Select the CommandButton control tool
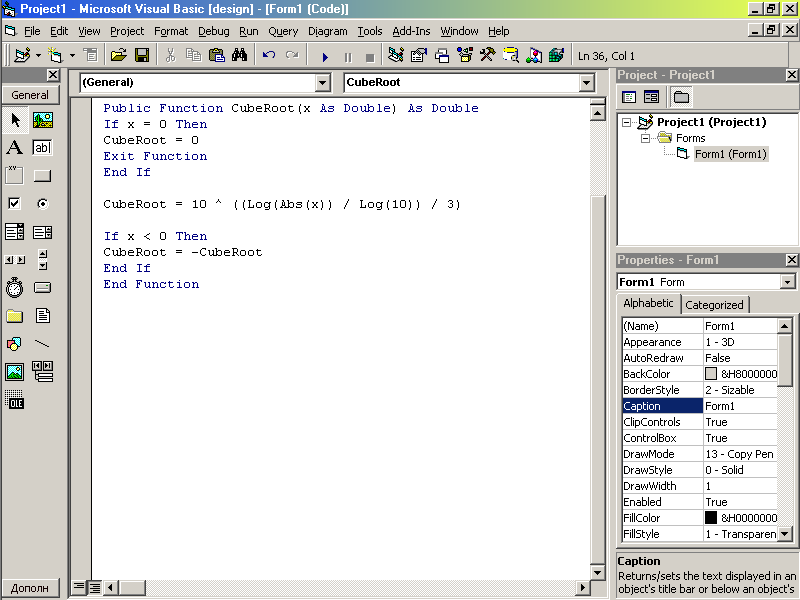Image resolution: width=800 pixels, height=600 pixels. point(42,176)
